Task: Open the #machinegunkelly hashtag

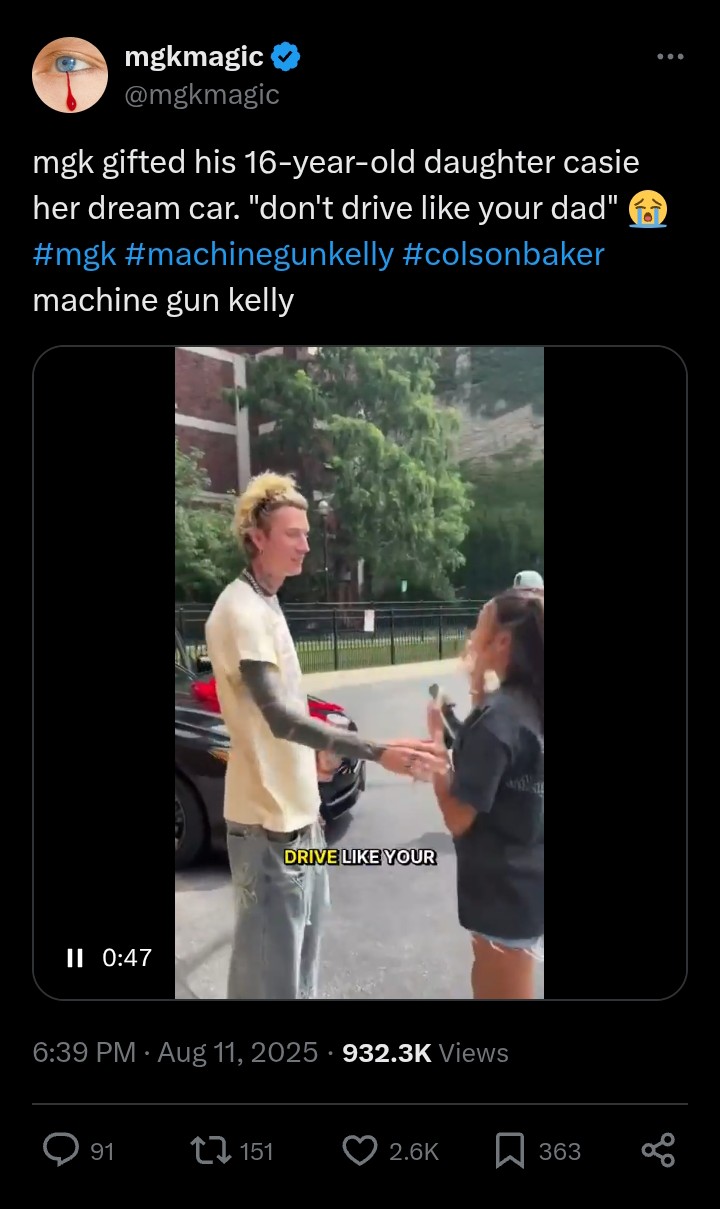Action: point(260,254)
